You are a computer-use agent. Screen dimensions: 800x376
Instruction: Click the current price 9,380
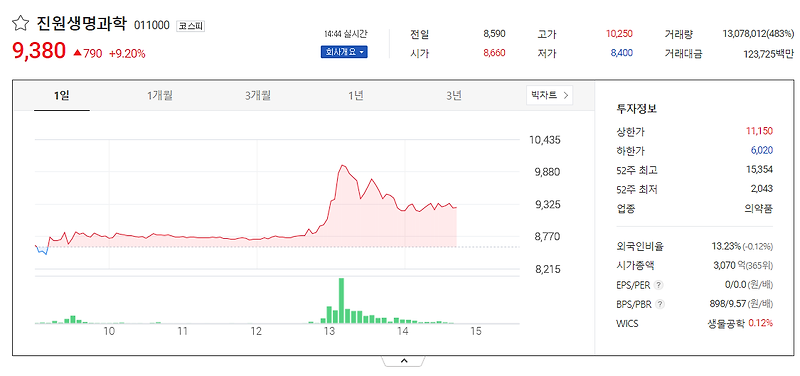click(x=39, y=51)
